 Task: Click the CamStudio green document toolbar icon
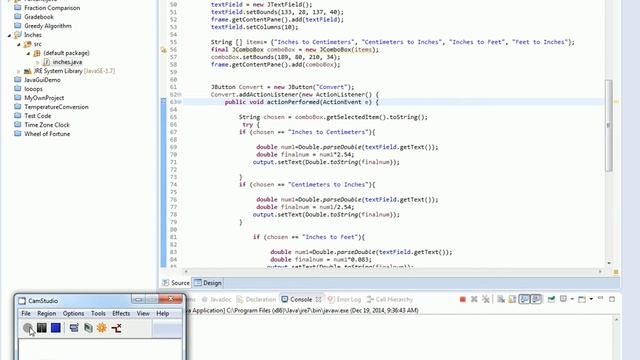point(88,328)
